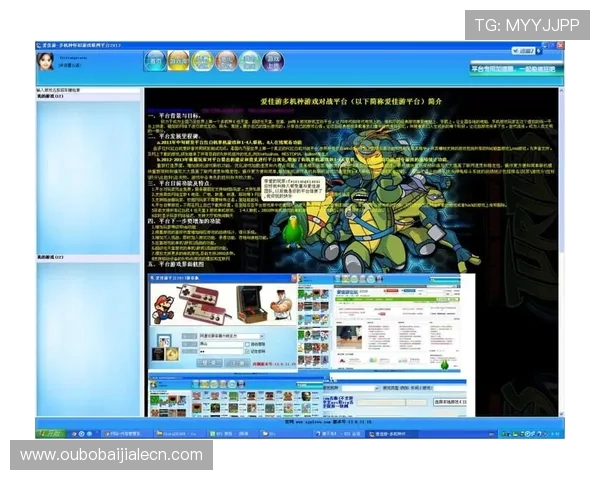Click the user avatar portrait
The height and width of the screenshot is (480, 600).
click(x=46, y=62)
